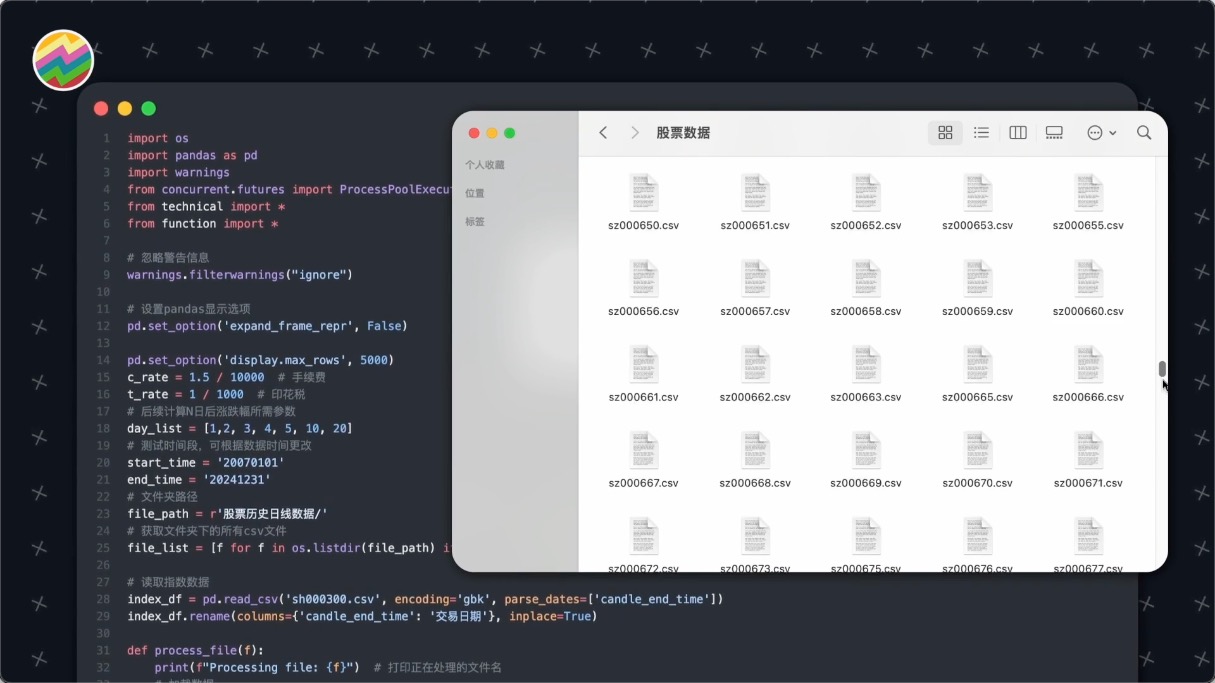Open the ellipsis action menu in Finder
Viewport: 1215px width, 683px height.
[x=1100, y=133]
